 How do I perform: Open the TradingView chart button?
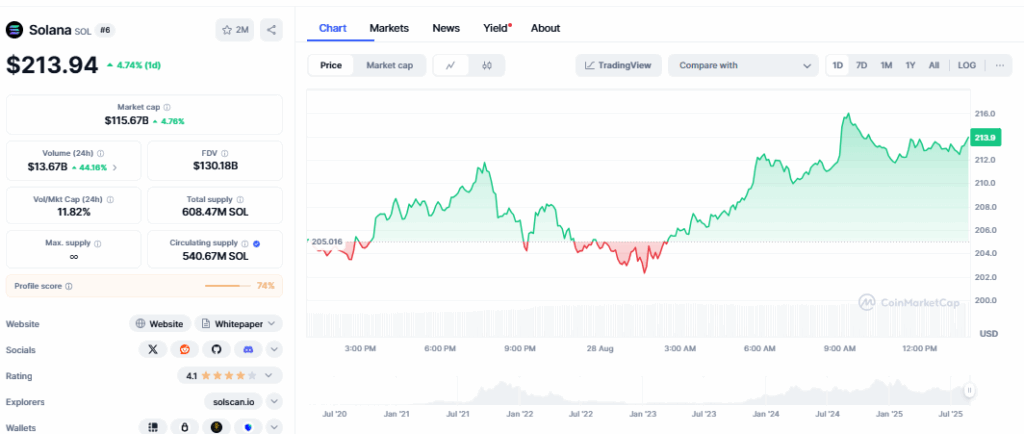[618, 65]
